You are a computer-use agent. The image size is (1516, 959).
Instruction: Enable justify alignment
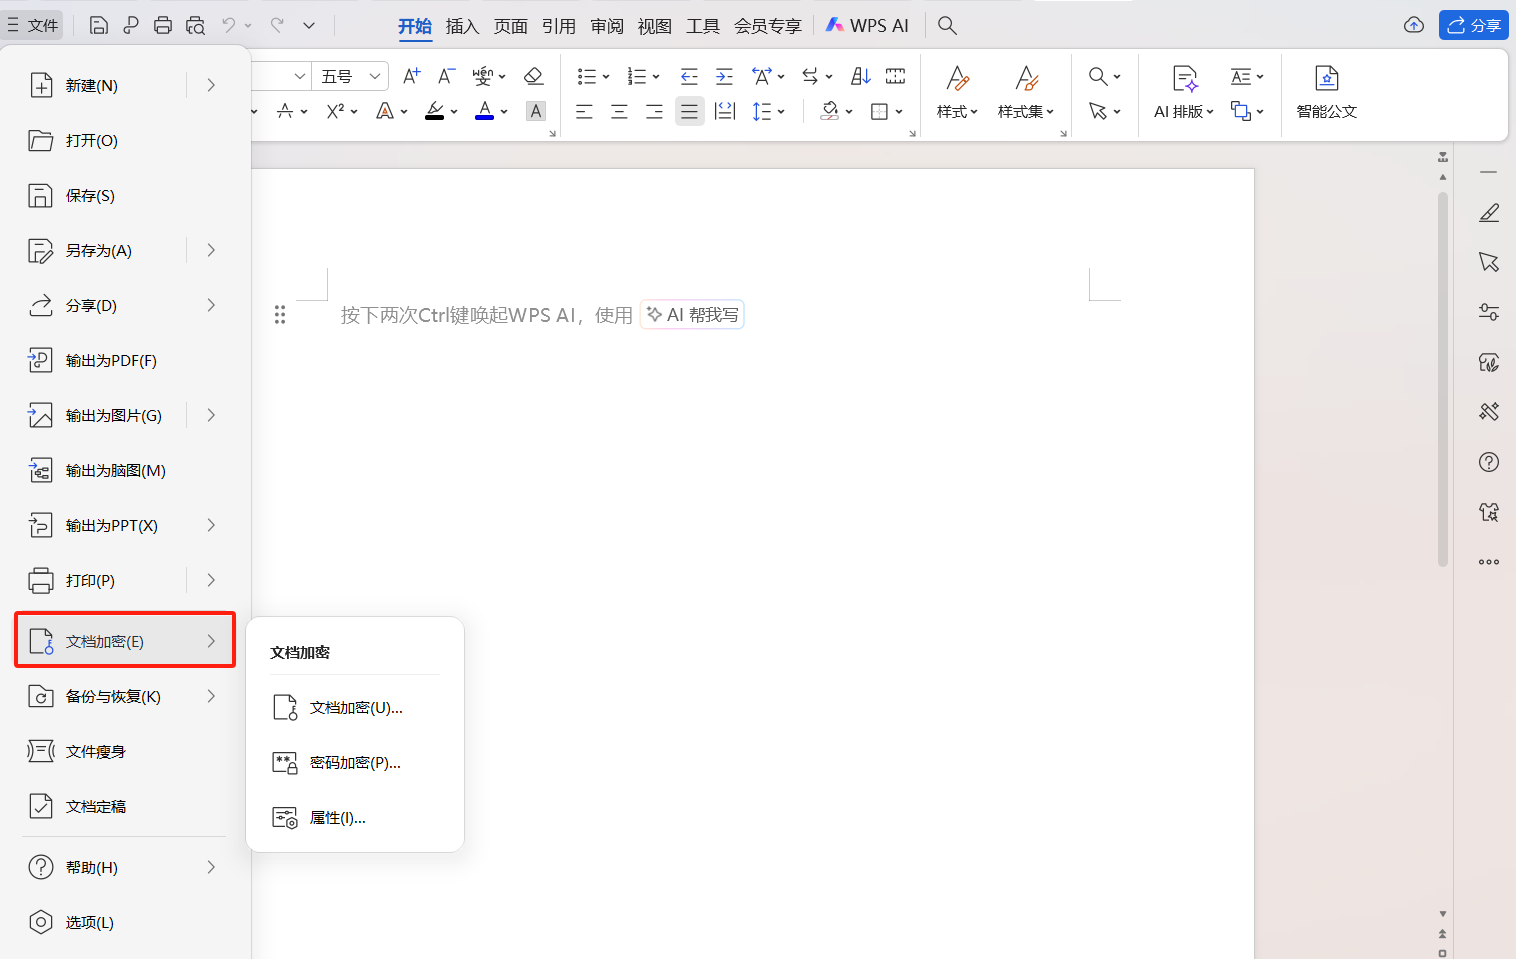pyautogui.click(x=689, y=111)
